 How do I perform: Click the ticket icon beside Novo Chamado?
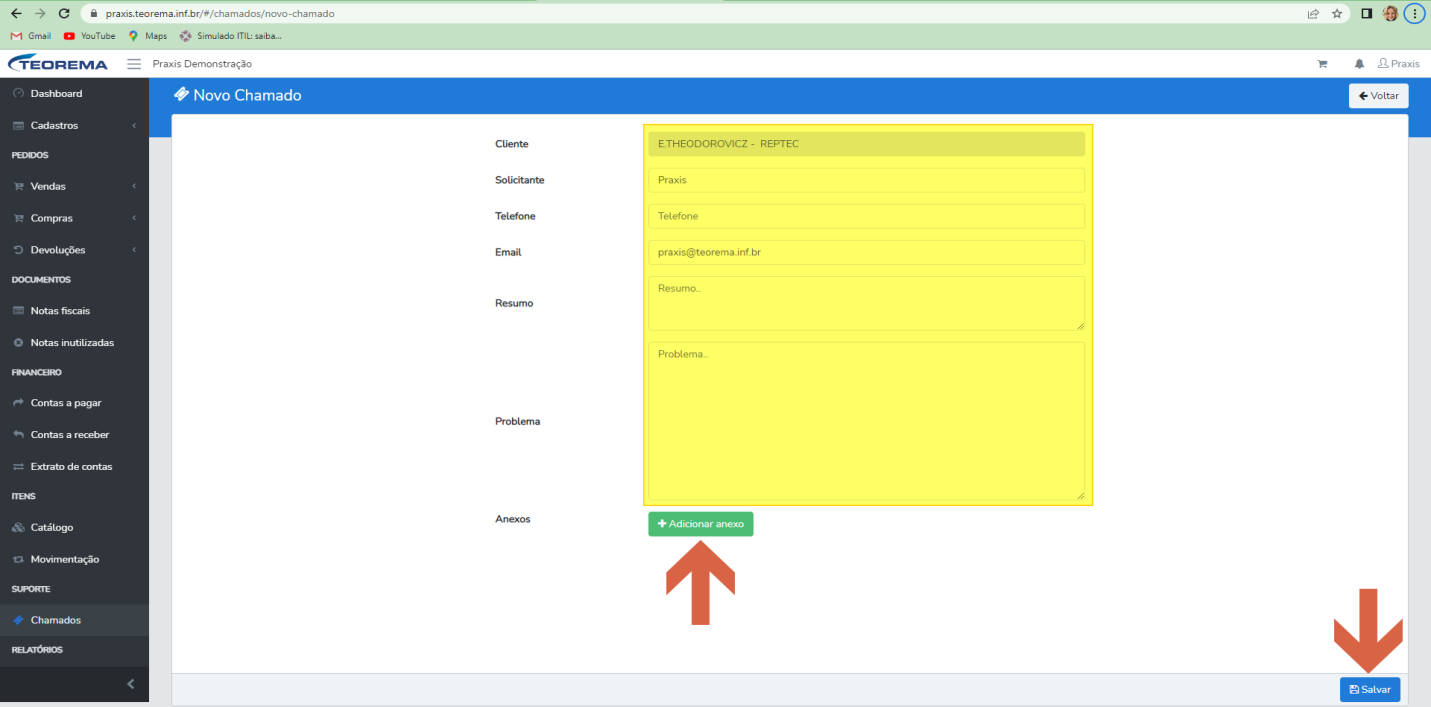click(x=181, y=95)
